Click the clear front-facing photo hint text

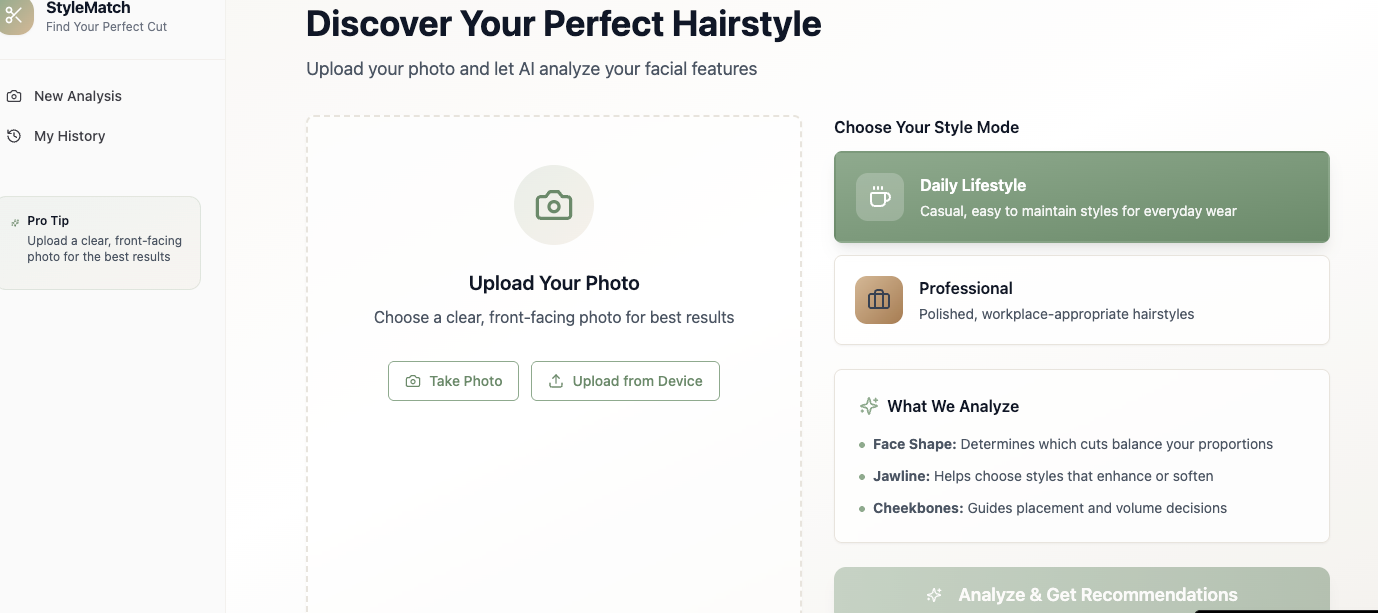[x=554, y=317]
